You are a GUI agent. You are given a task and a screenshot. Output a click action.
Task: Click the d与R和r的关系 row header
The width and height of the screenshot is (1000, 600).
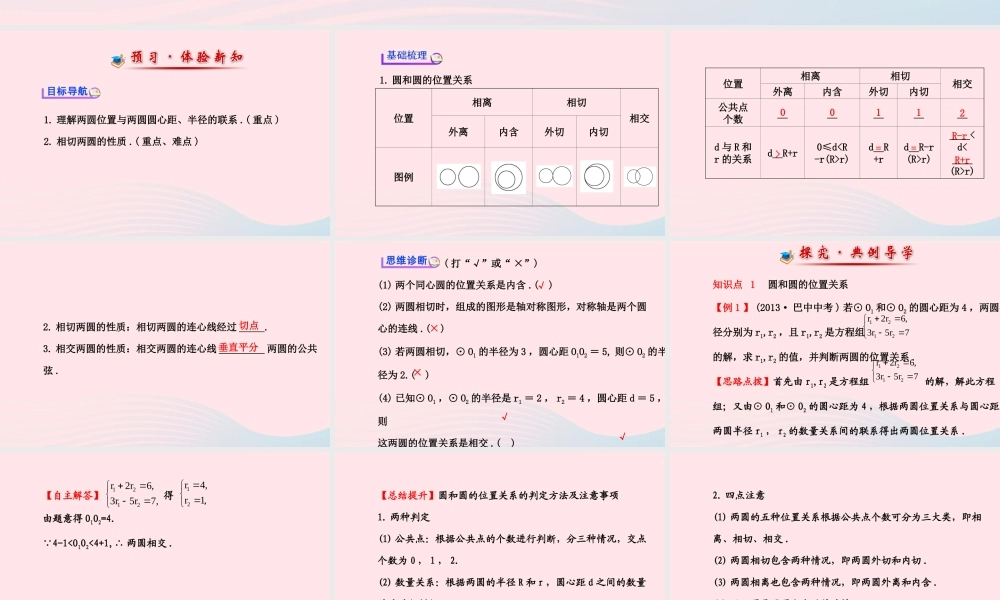click(733, 153)
